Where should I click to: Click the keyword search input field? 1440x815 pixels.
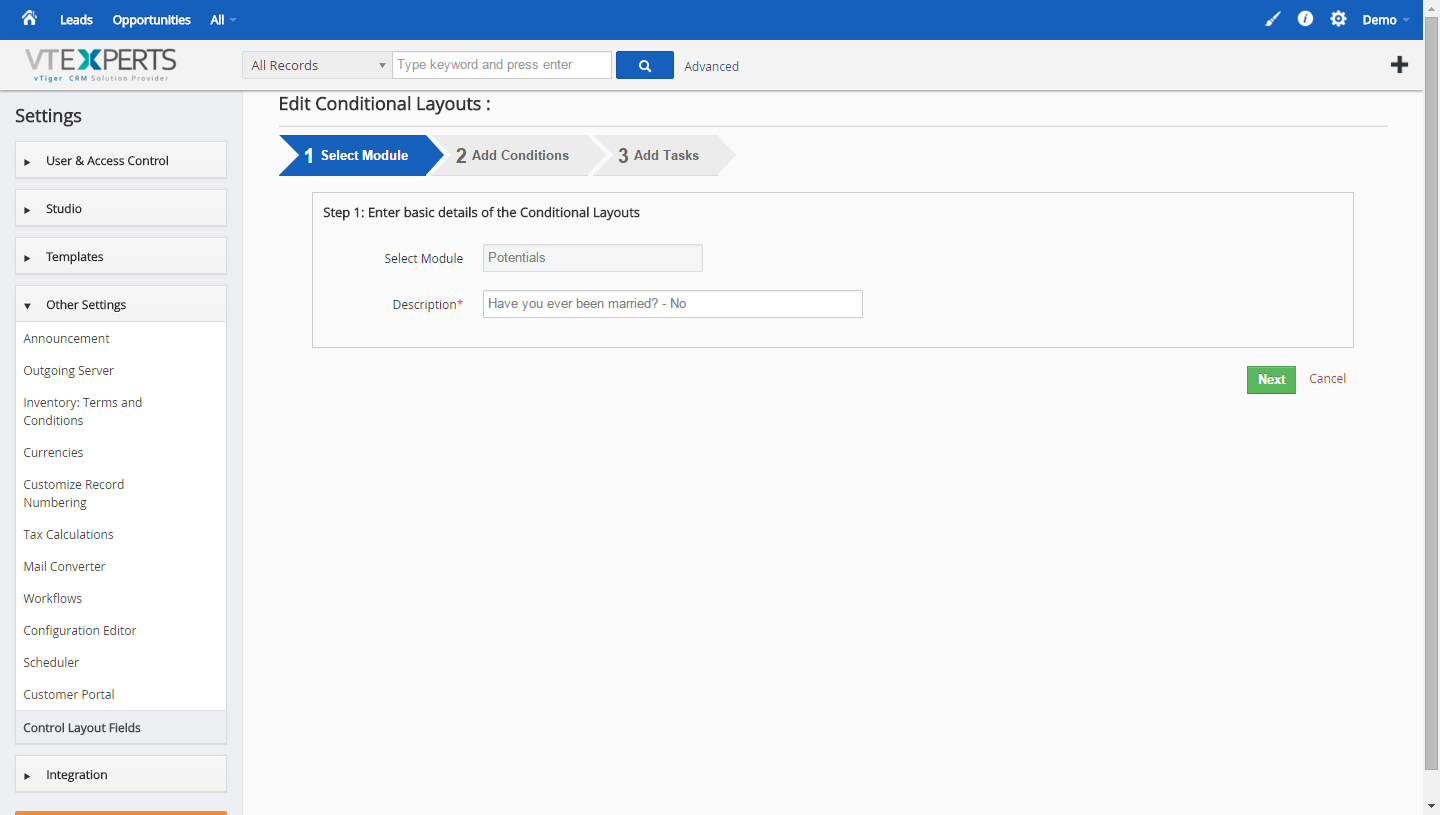(x=502, y=65)
